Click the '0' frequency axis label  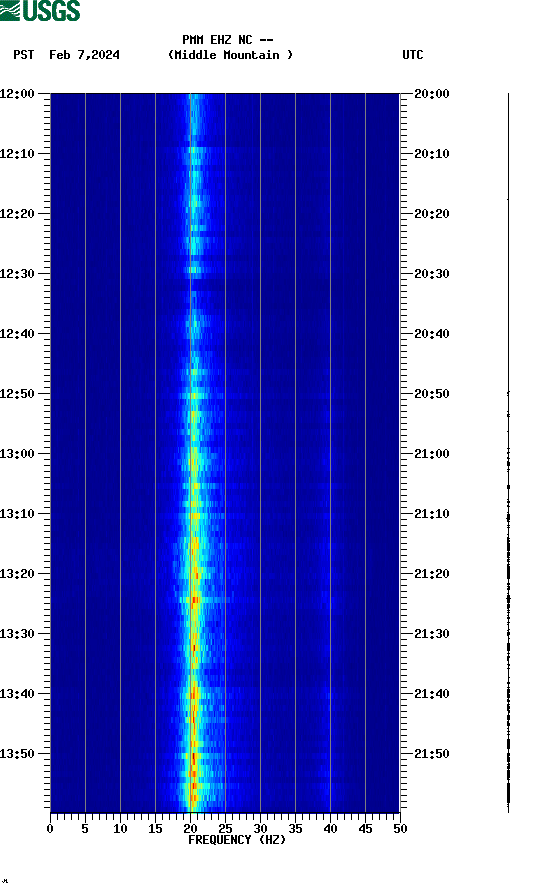point(50,829)
